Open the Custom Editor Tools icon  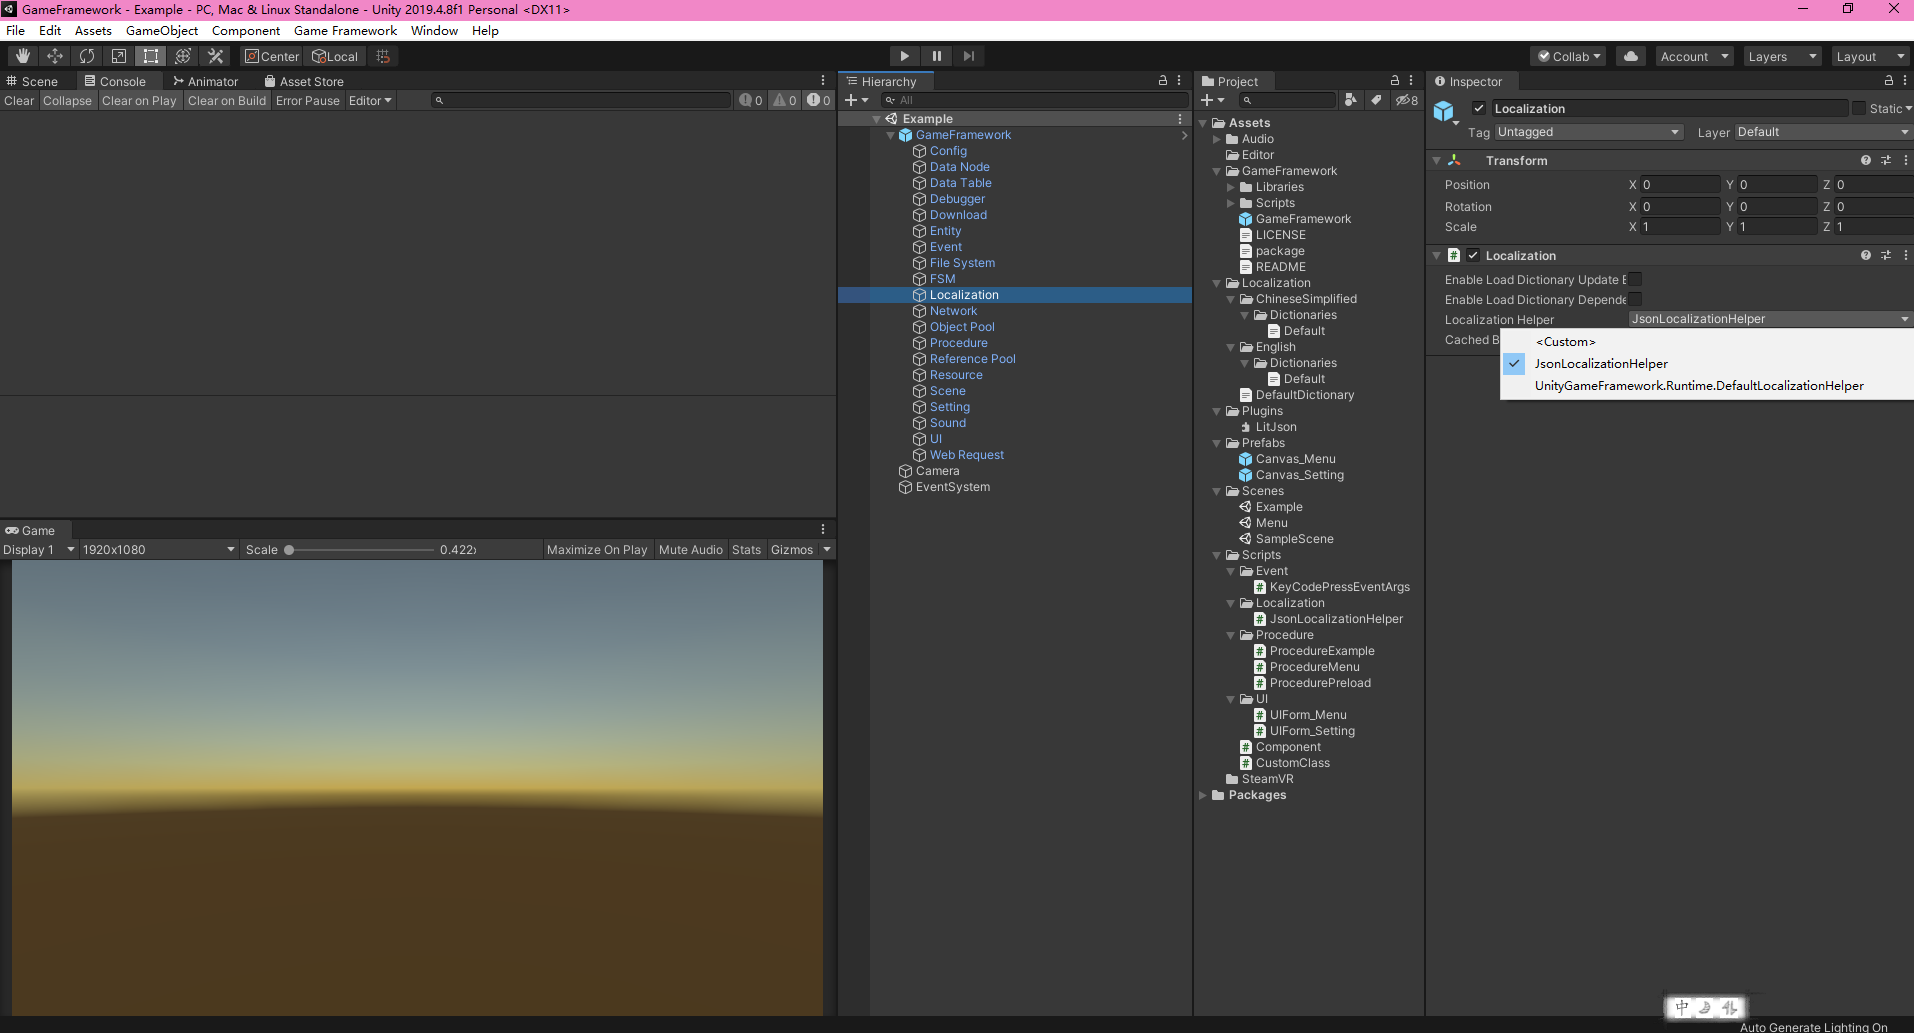[215, 55]
